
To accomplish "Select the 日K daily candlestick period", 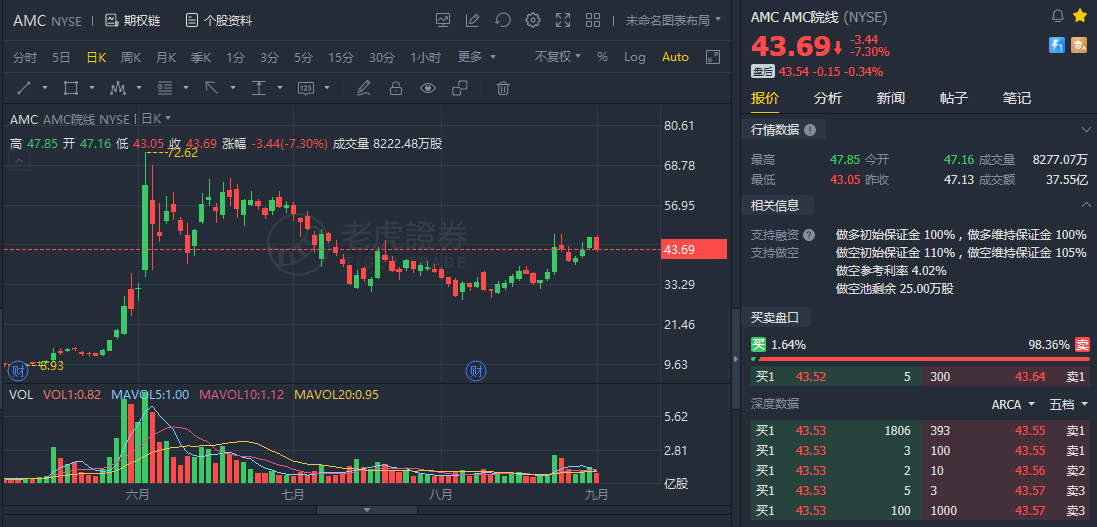I will [96, 57].
